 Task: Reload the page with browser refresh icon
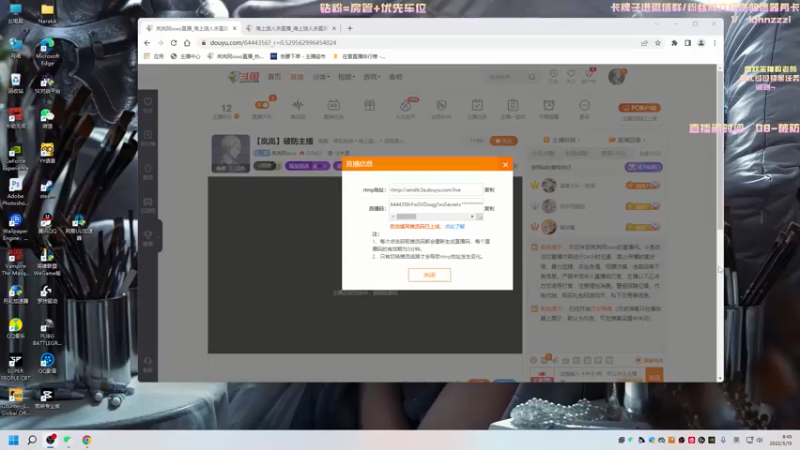(x=173, y=43)
